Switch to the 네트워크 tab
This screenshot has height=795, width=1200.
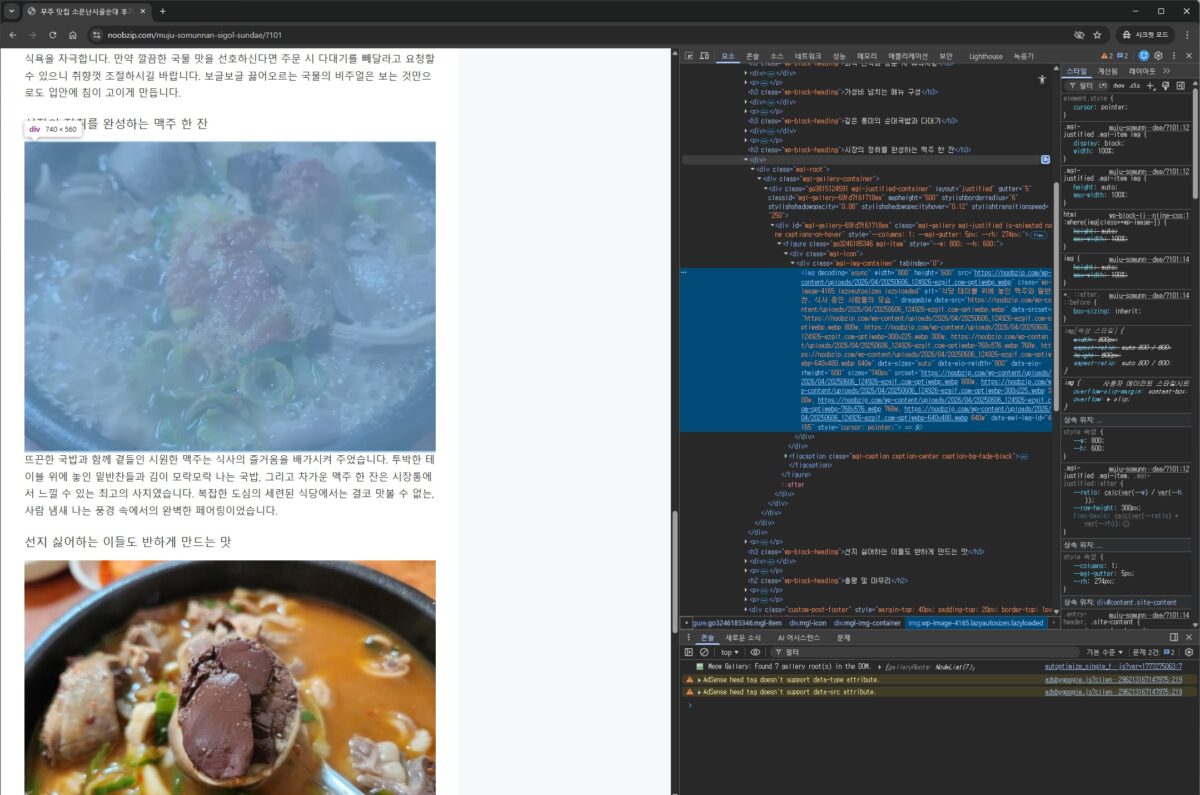(808, 56)
